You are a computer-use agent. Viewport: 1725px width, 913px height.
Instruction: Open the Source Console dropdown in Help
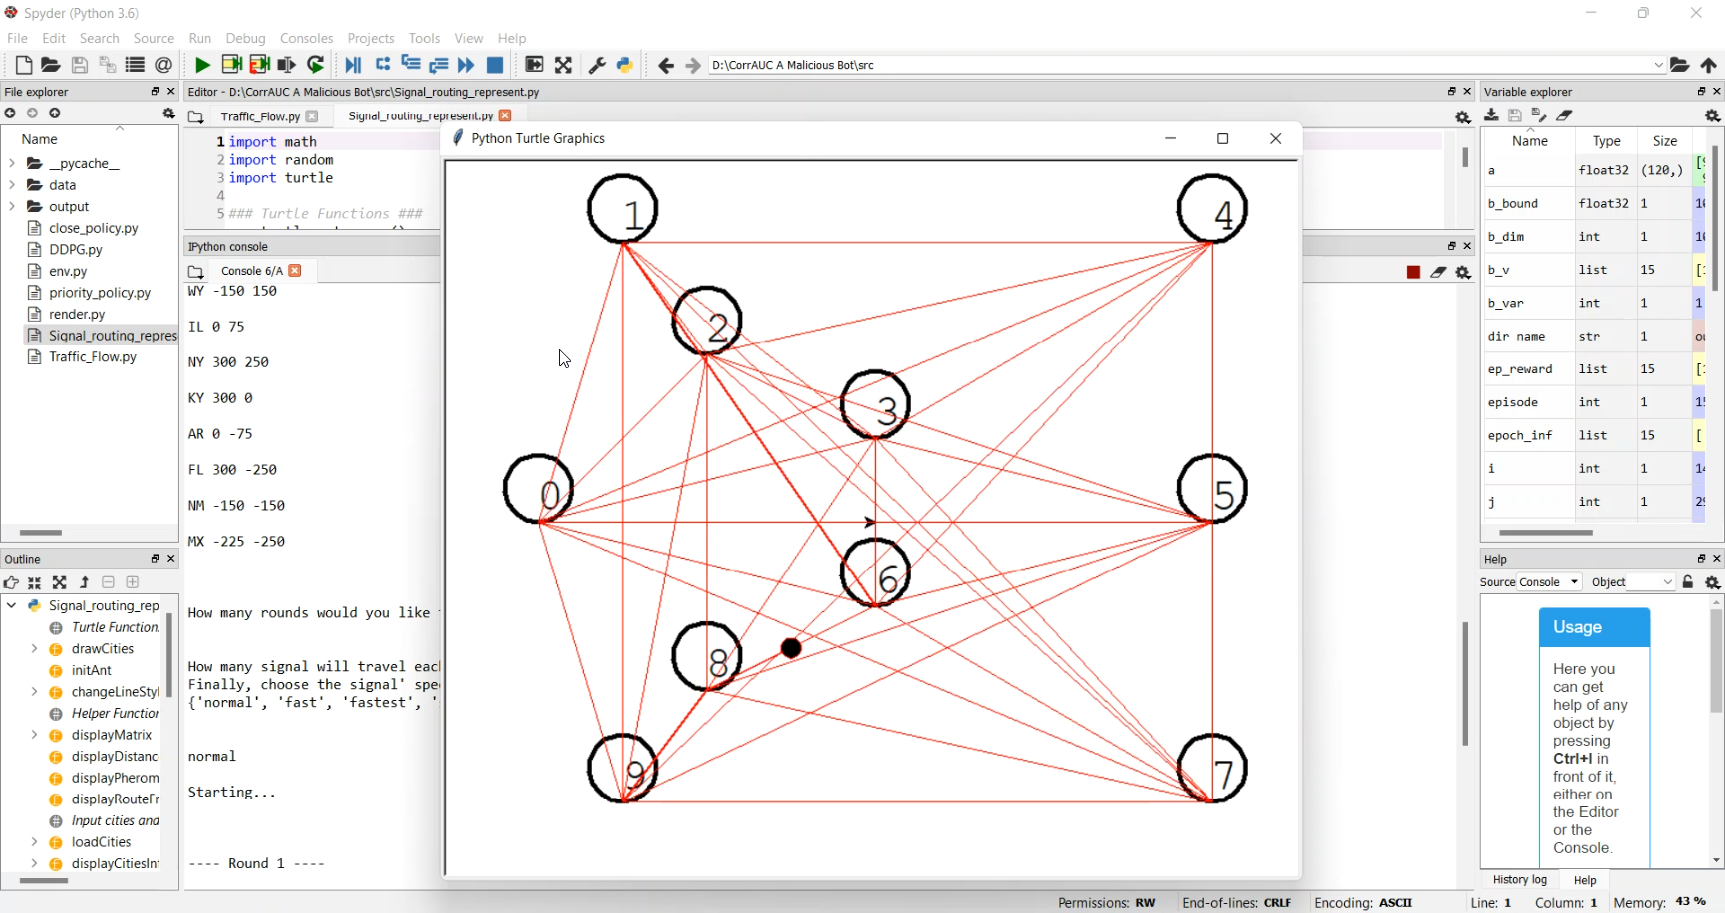coord(1550,582)
